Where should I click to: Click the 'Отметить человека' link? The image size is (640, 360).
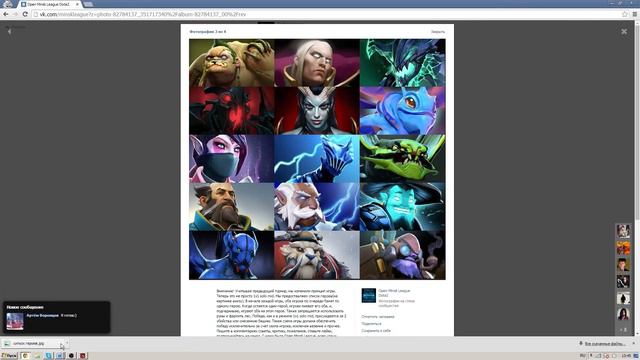tap(378, 317)
